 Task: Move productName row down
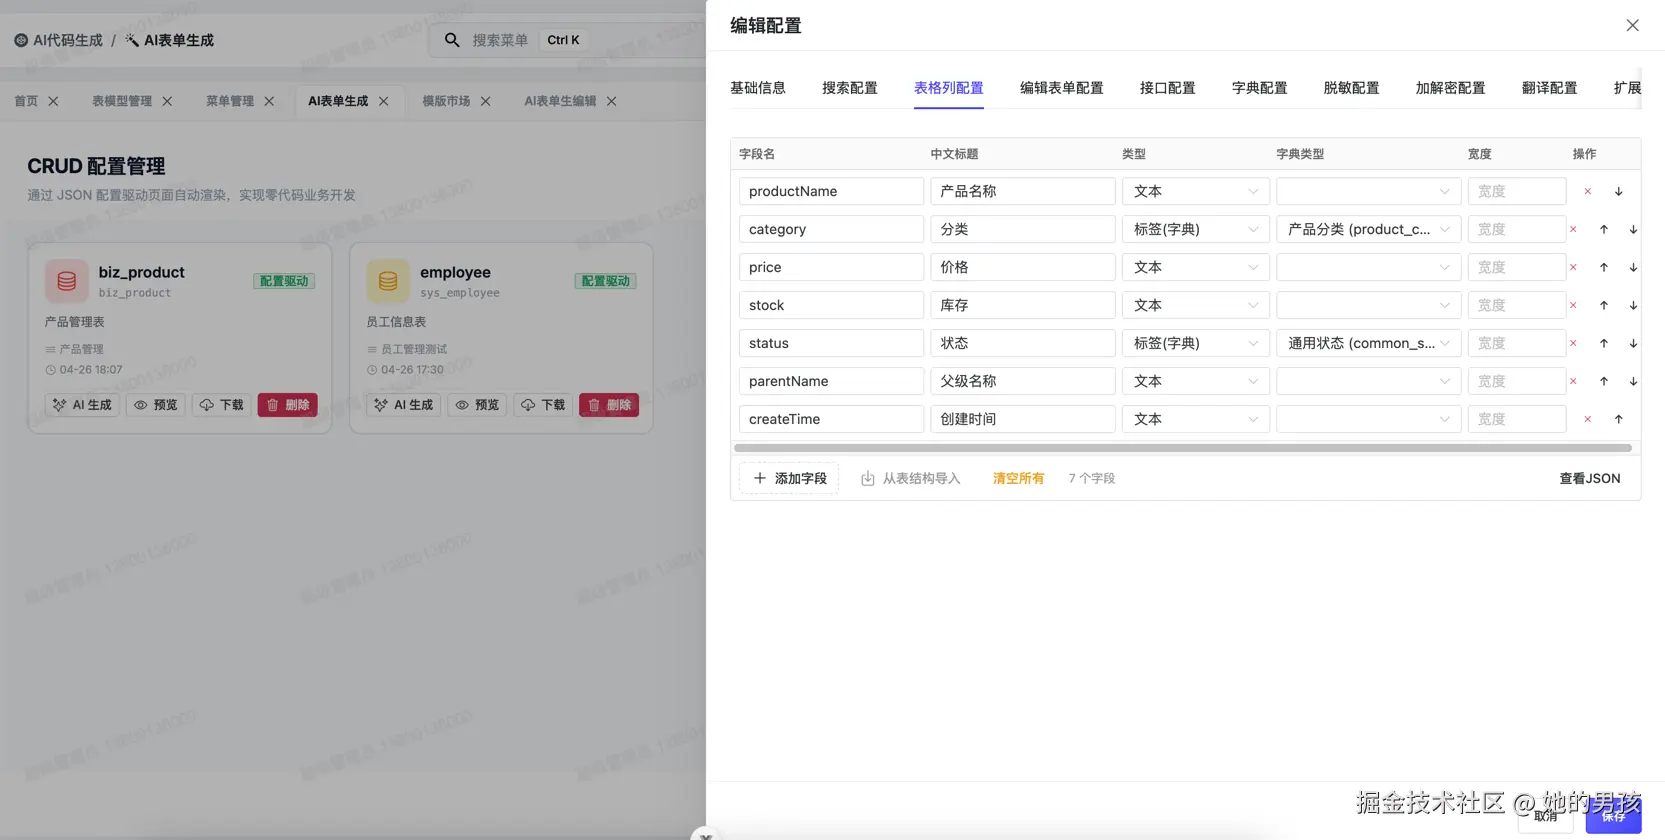pos(1618,191)
